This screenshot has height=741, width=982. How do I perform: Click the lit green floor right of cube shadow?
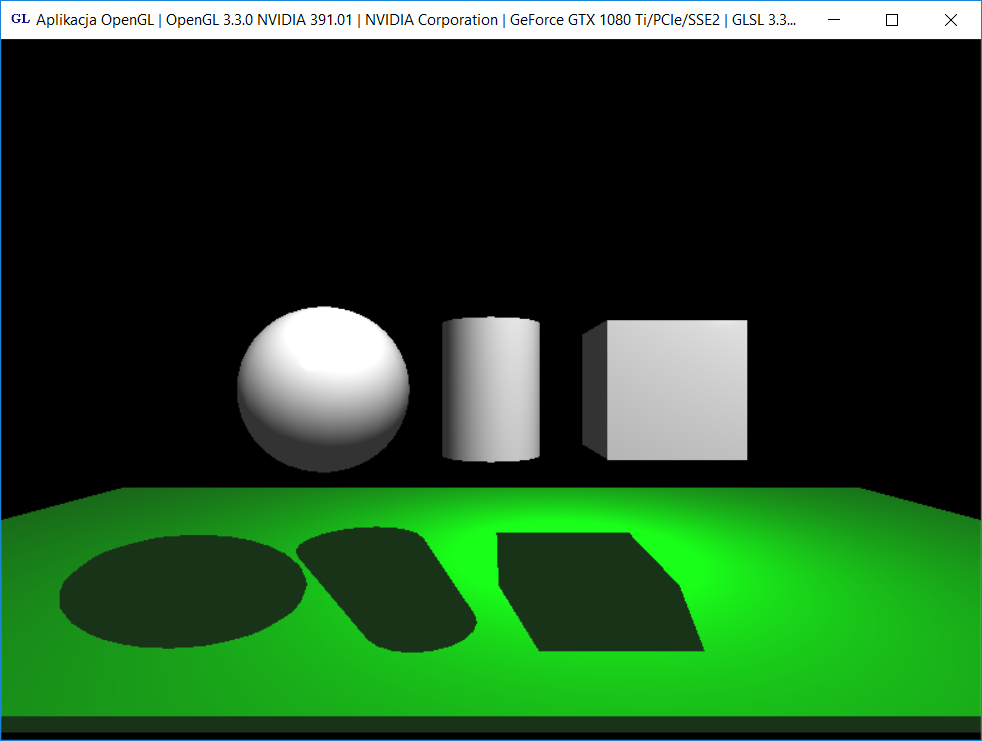pyautogui.click(x=800, y=600)
